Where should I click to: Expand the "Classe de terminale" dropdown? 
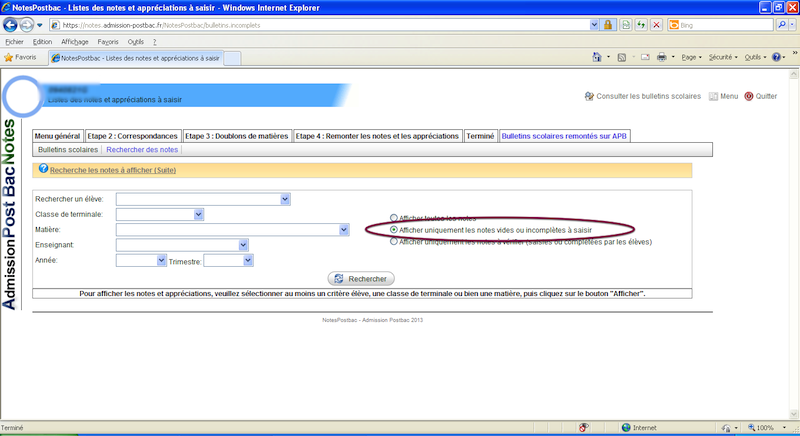[x=199, y=214]
